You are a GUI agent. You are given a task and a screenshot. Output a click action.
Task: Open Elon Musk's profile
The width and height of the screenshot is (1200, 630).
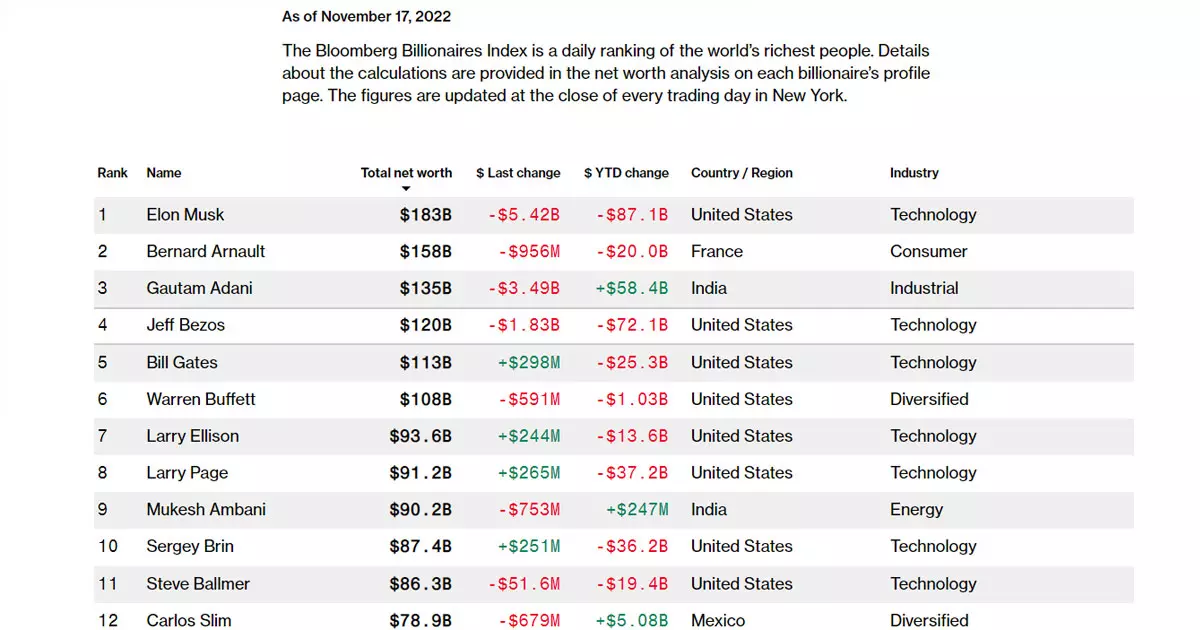tap(185, 215)
